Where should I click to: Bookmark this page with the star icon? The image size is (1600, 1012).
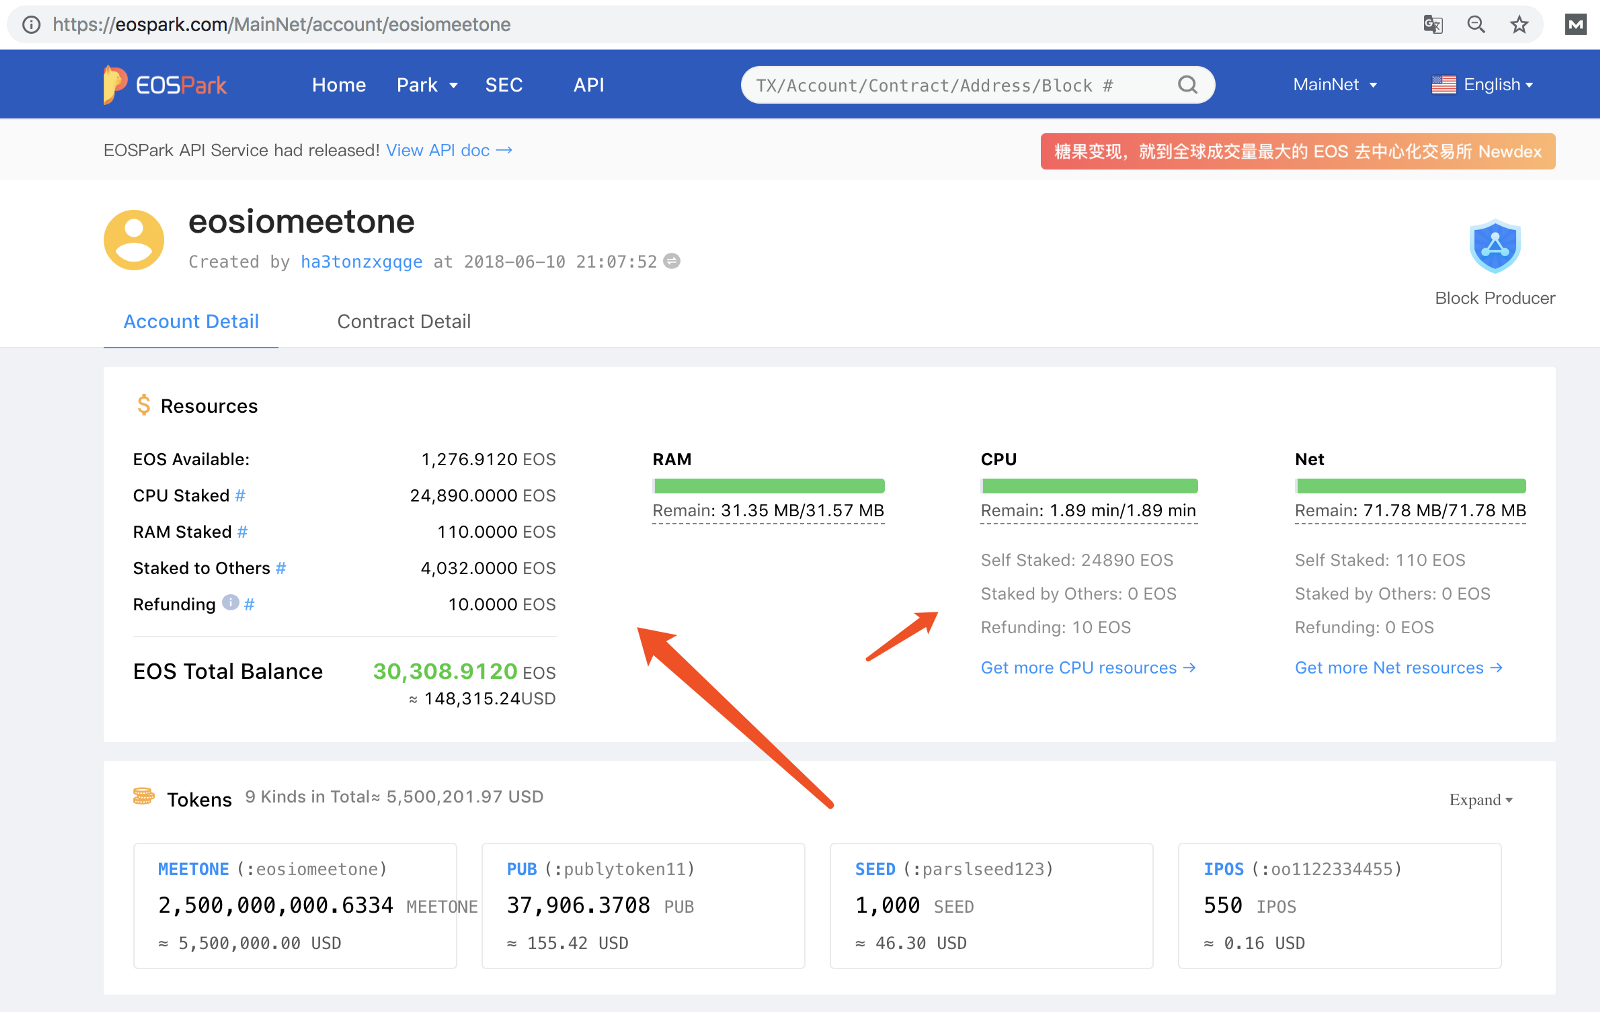1519,25
